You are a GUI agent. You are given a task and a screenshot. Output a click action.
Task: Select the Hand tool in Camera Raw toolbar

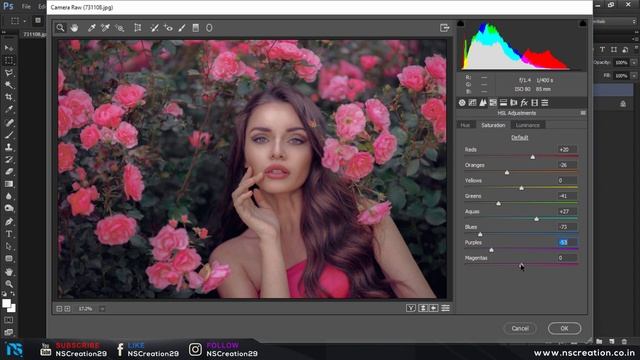coord(74,28)
